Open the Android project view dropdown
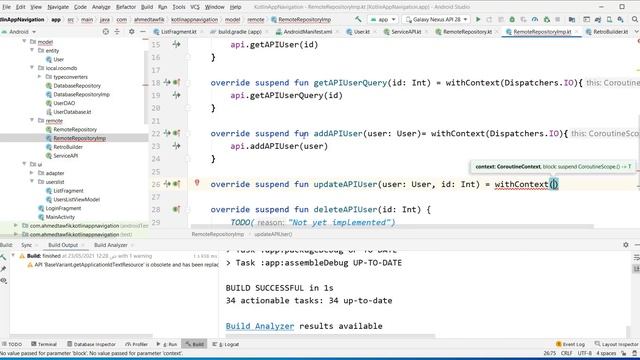 19,31
